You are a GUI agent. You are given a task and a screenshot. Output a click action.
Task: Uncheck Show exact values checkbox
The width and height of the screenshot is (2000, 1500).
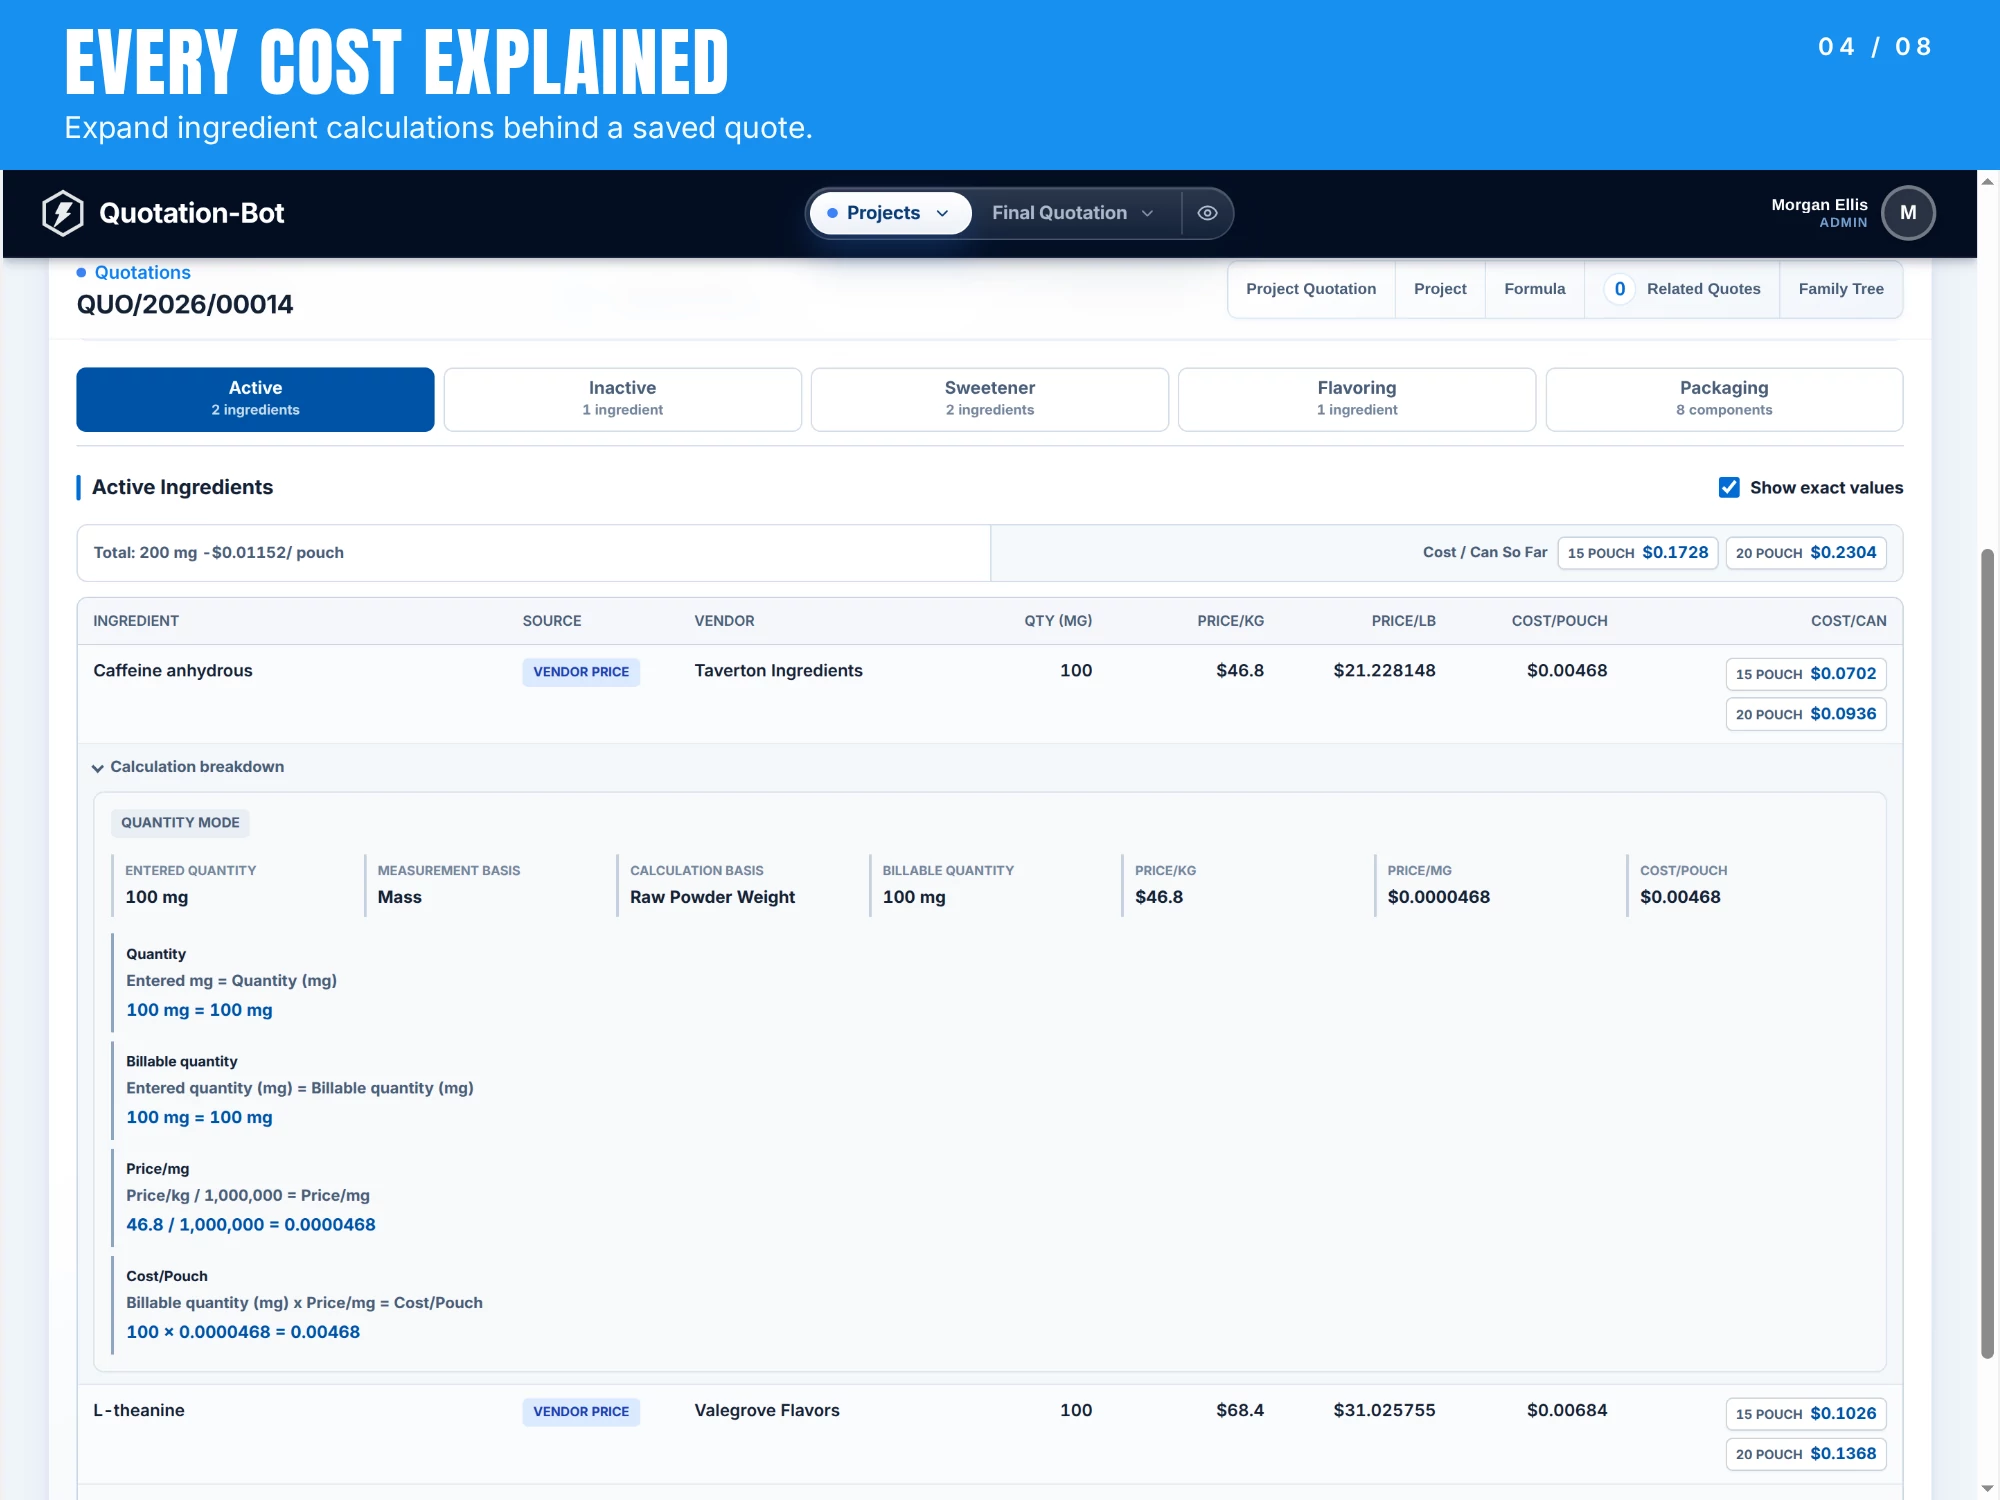click(x=1729, y=487)
